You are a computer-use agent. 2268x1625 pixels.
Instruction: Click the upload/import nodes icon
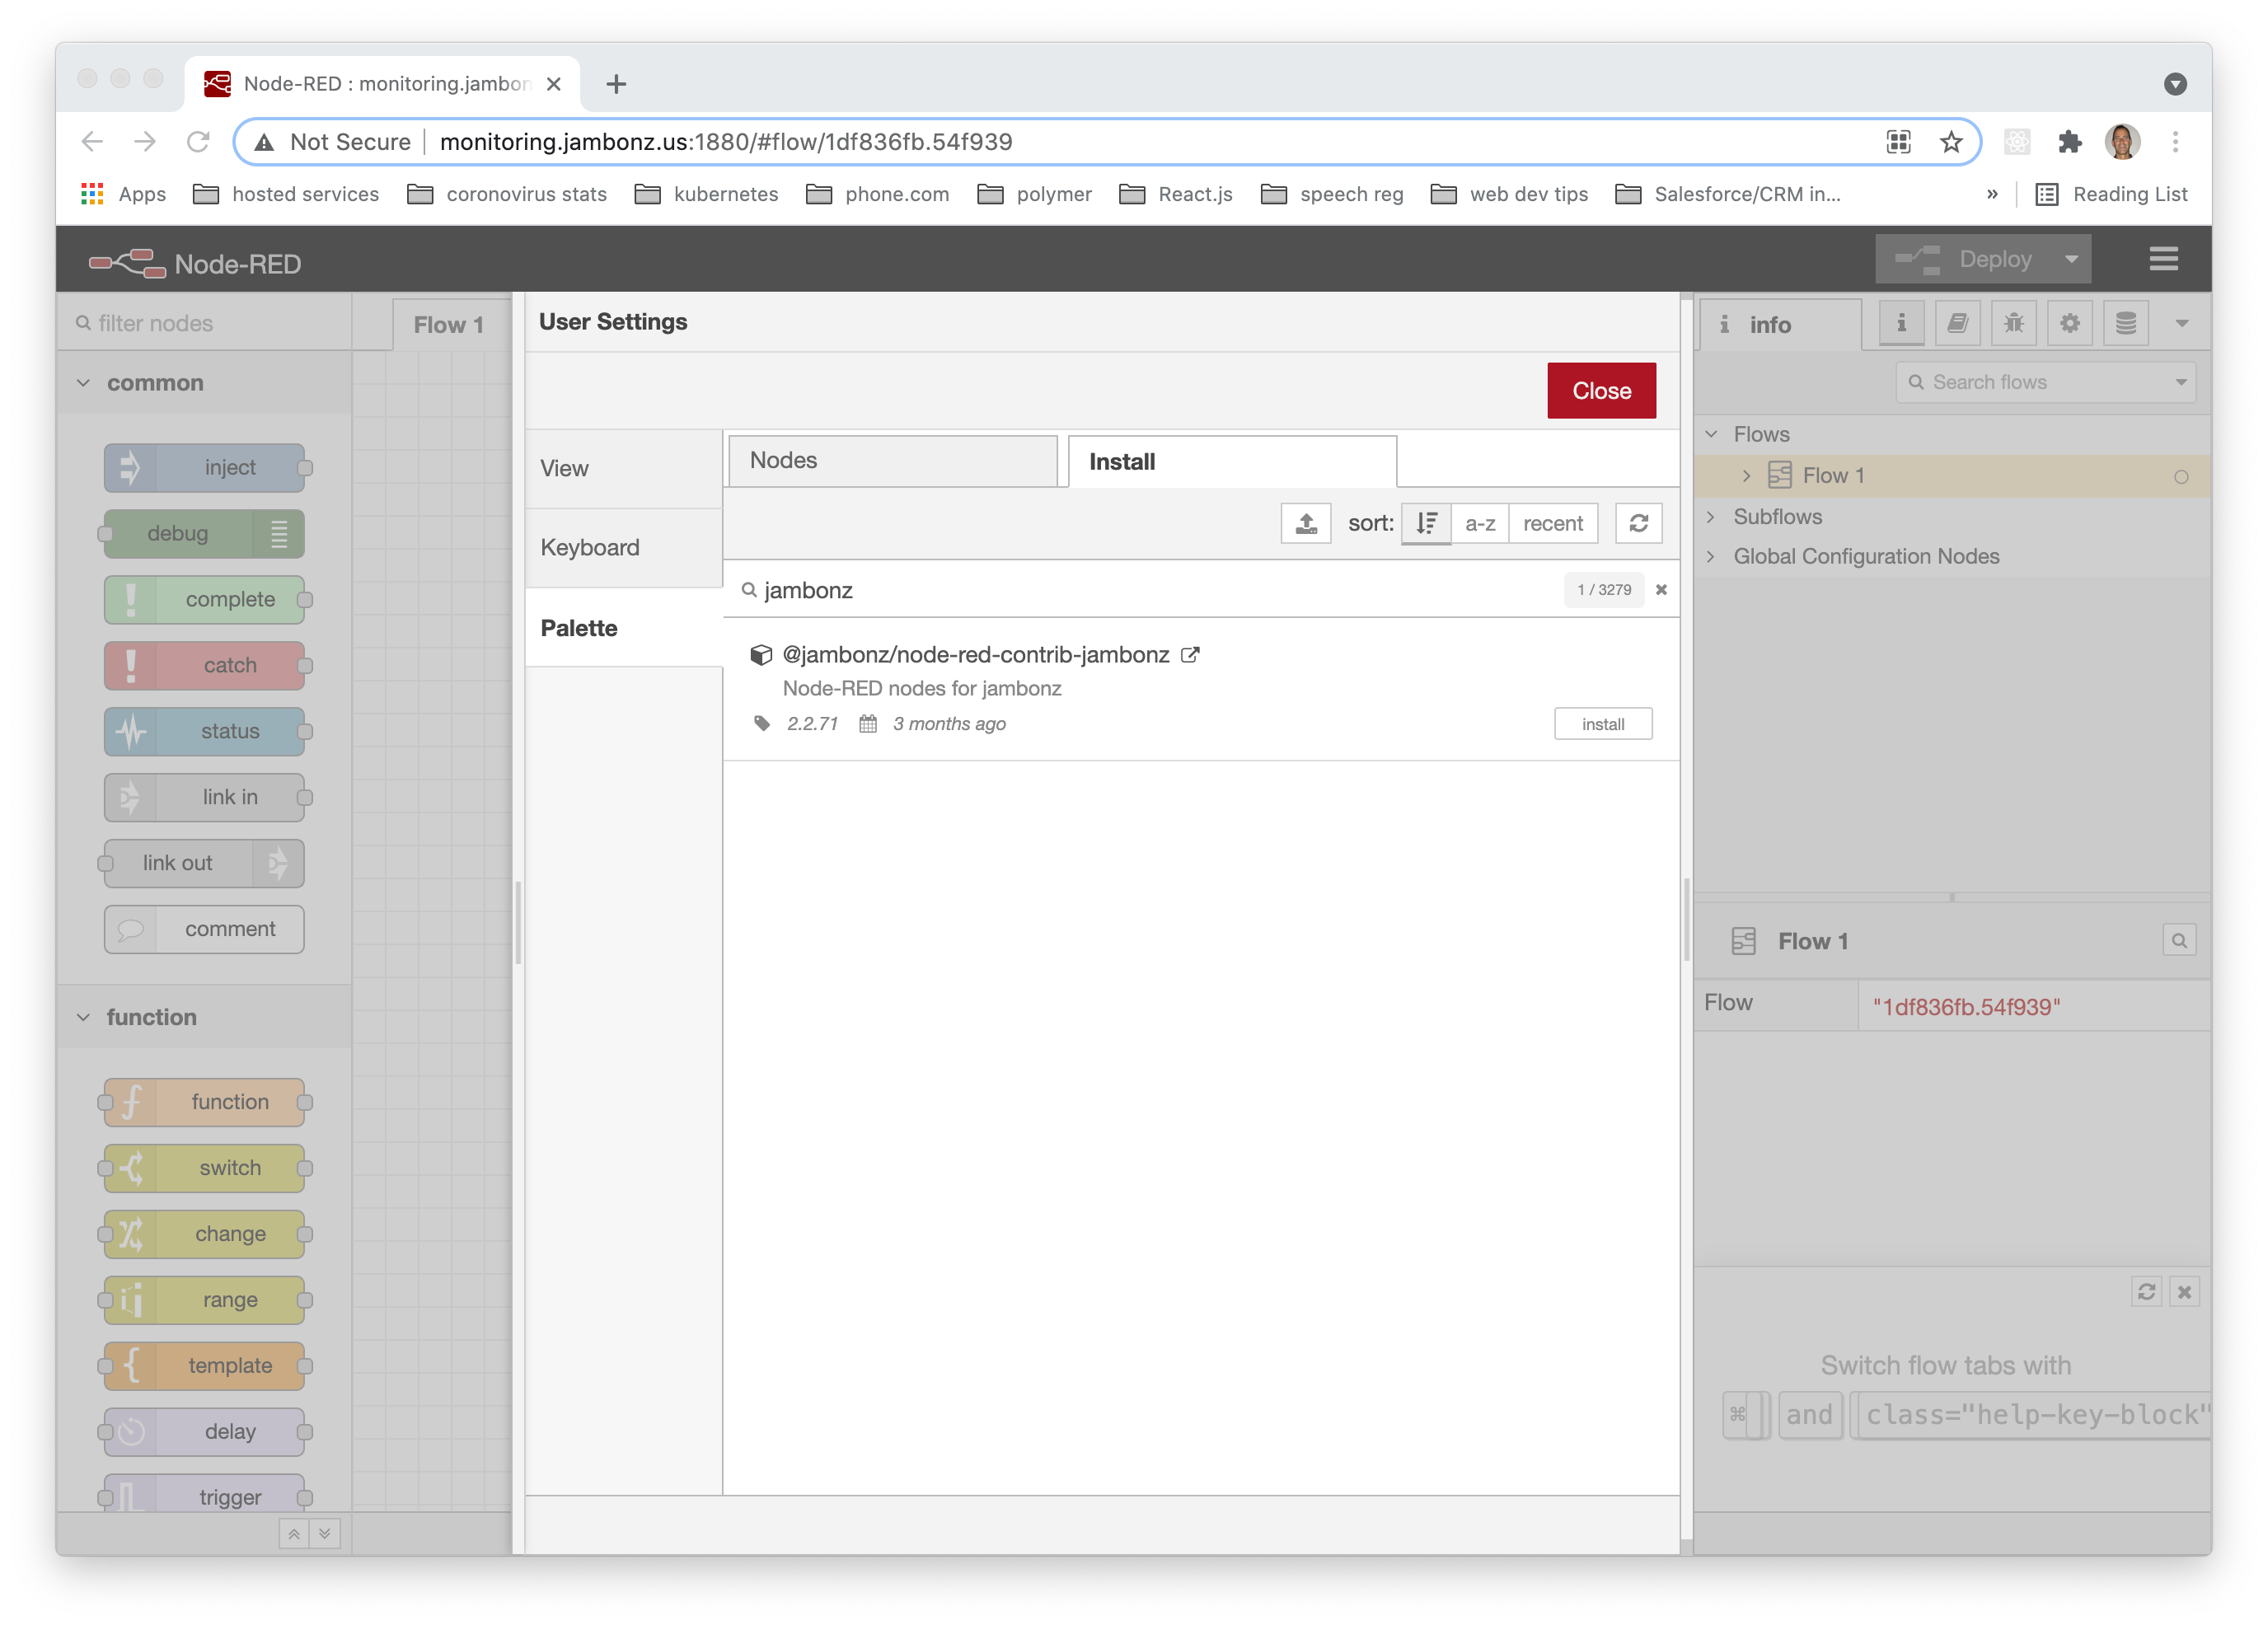pyautogui.click(x=1306, y=522)
